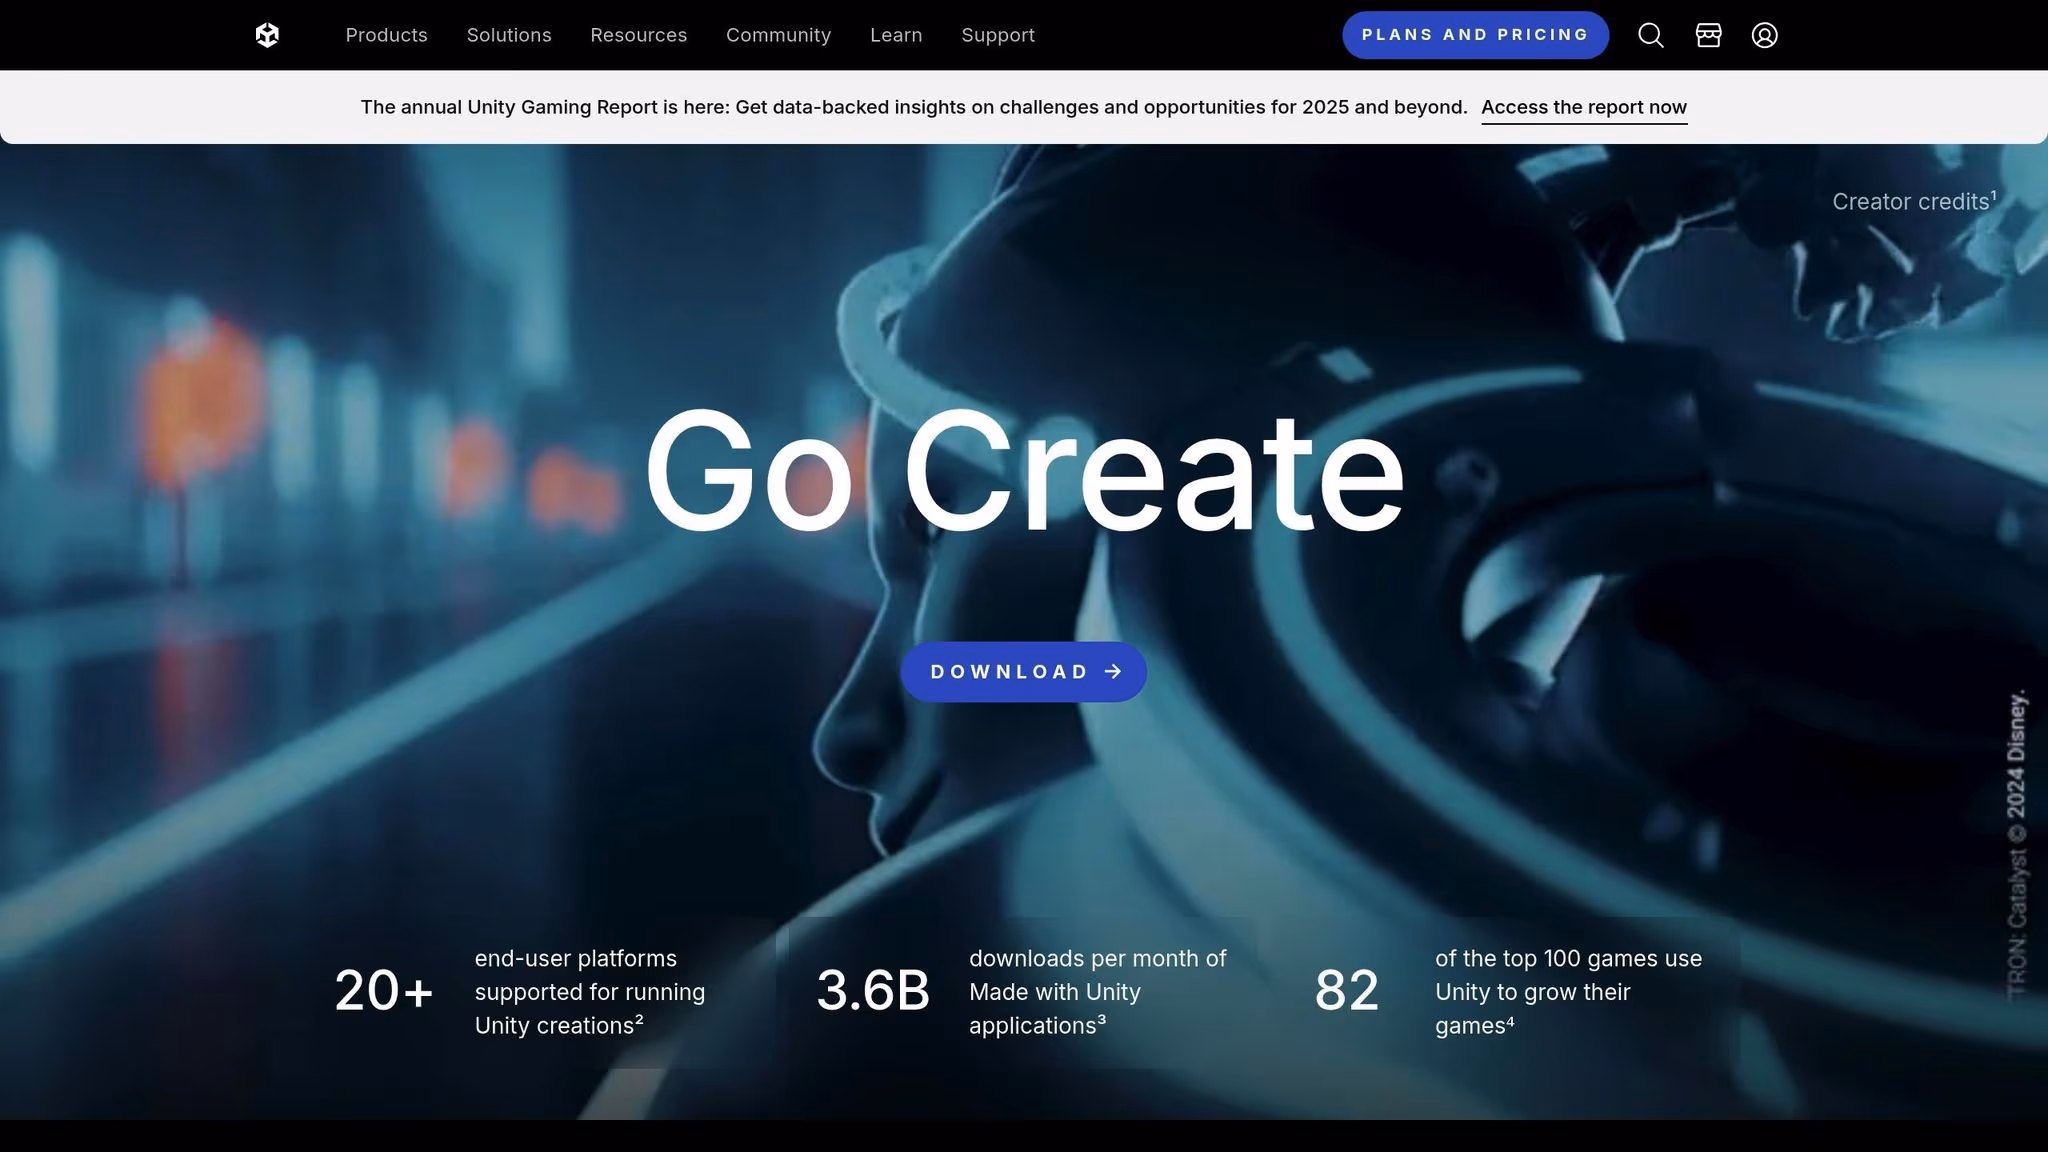Open the user account profile icon

[1764, 35]
